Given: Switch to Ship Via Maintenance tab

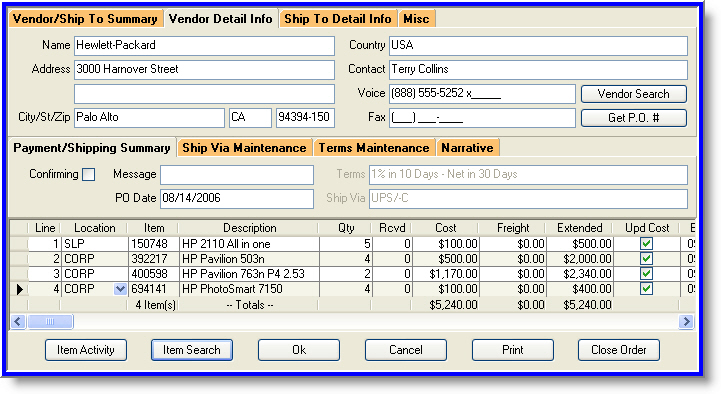Looking at the screenshot, I should click(x=244, y=148).
